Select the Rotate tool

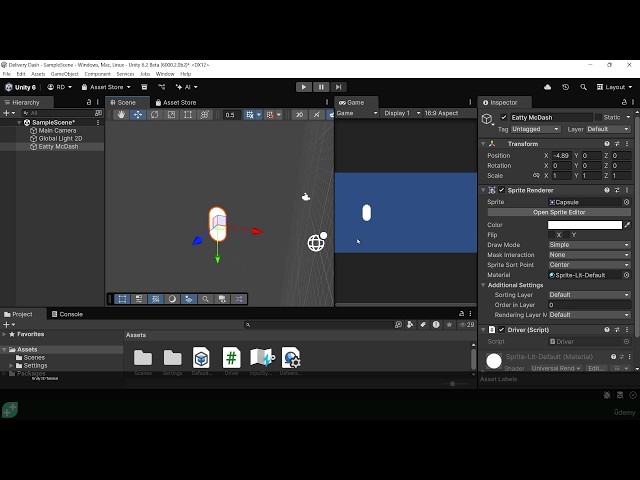pyautogui.click(x=154, y=115)
